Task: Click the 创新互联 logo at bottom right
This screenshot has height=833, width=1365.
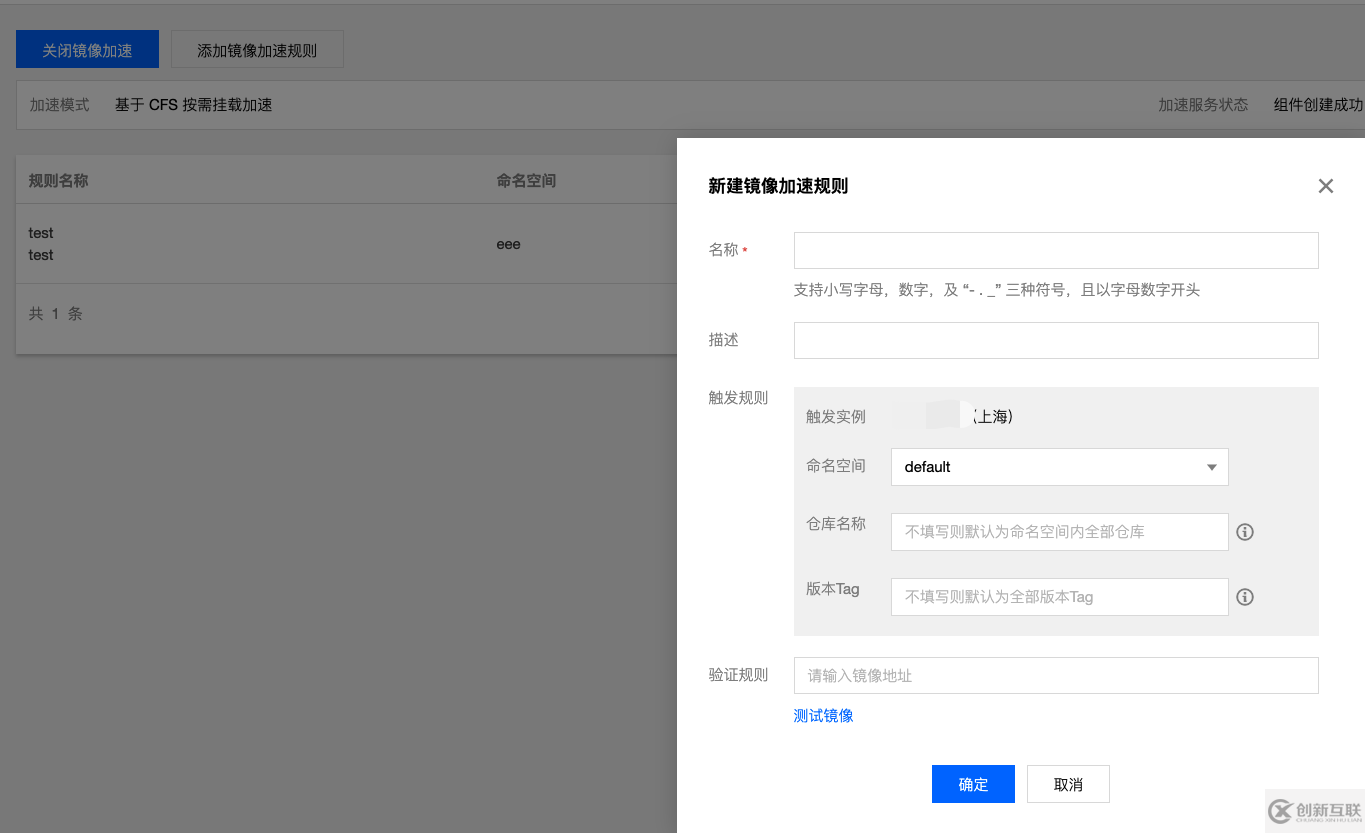Action: [x=1316, y=811]
